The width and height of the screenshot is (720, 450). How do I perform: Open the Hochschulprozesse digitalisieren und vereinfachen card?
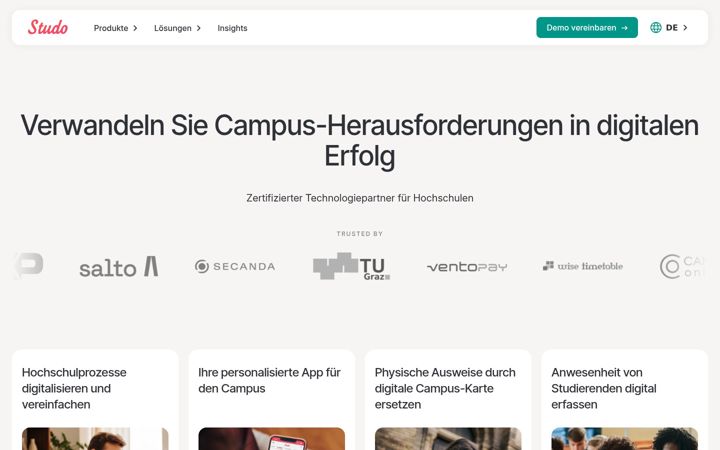[95, 399]
